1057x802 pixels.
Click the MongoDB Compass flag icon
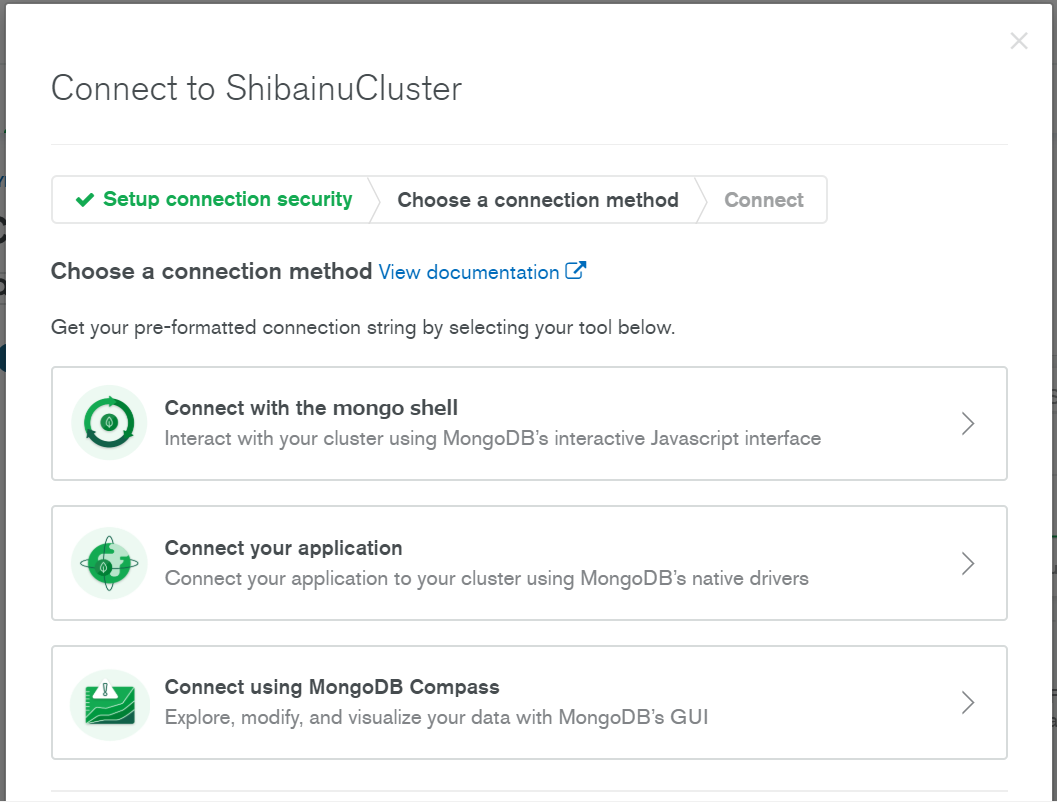coord(108,702)
